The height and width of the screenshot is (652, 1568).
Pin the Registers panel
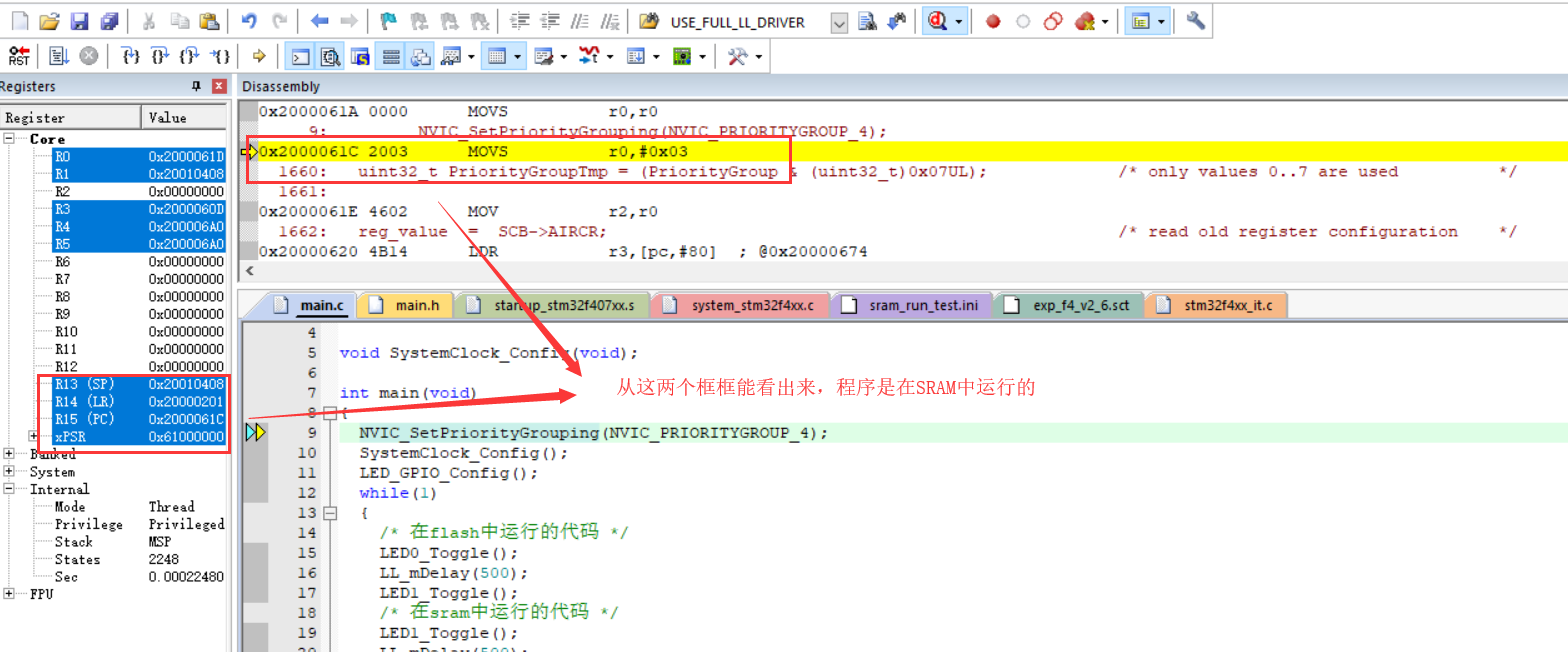pyautogui.click(x=196, y=87)
